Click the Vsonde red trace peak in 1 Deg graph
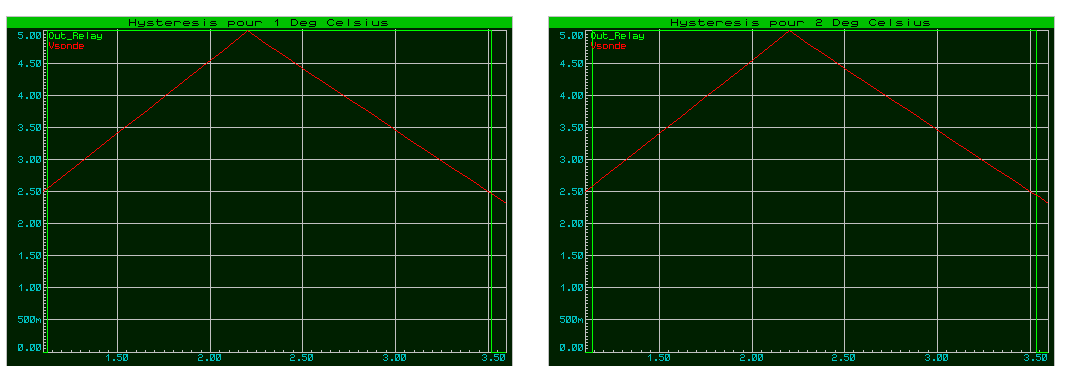The height and width of the screenshot is (378, 1068). click(248, 31)
